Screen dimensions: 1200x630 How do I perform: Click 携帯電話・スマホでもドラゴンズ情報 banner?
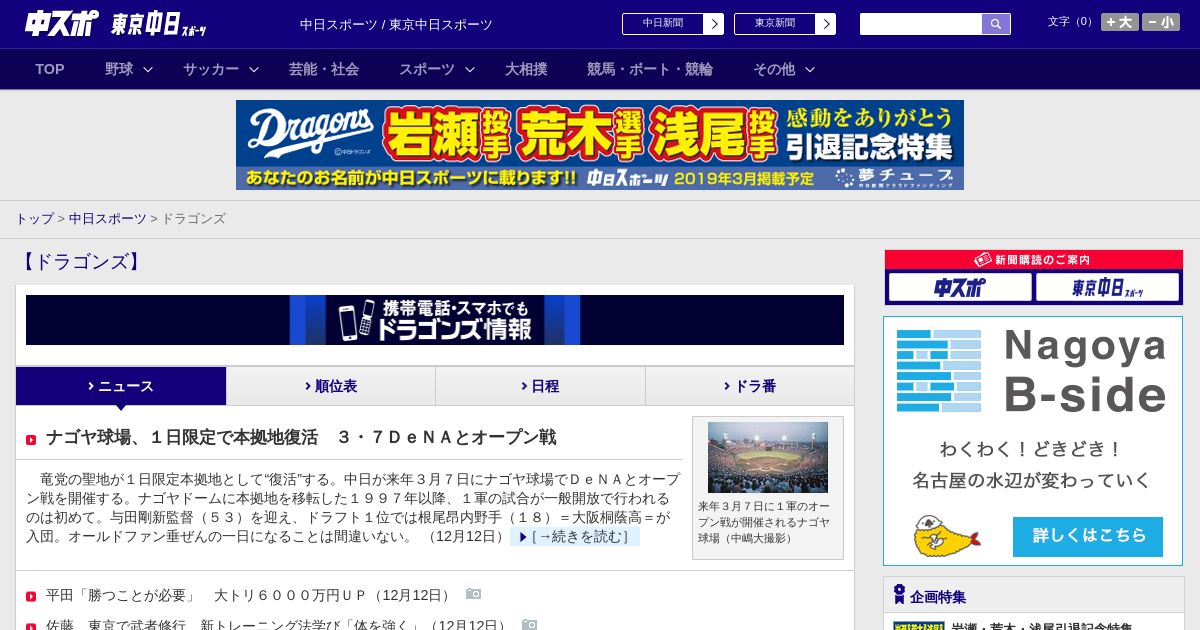point(435,320)
